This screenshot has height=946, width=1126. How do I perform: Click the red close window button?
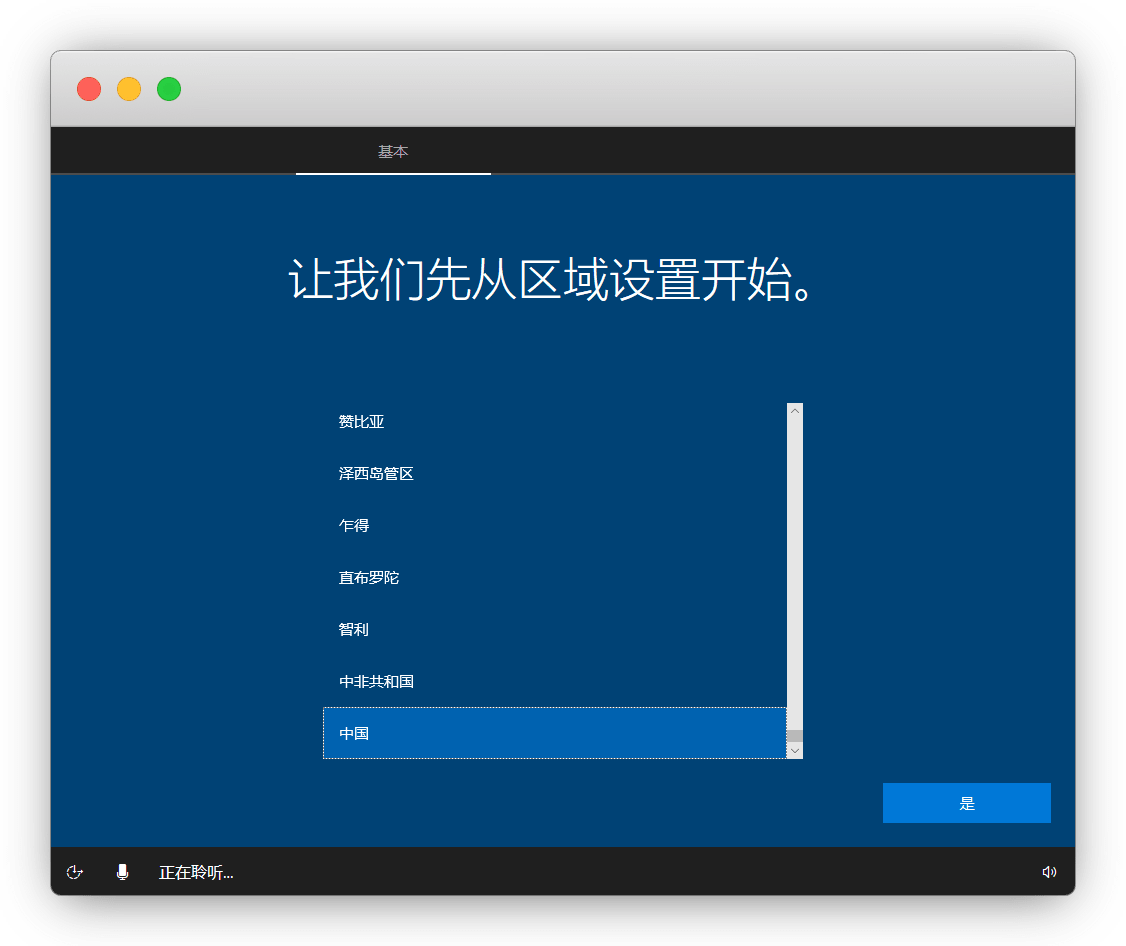pyautogui.click(x=89, y=89)
